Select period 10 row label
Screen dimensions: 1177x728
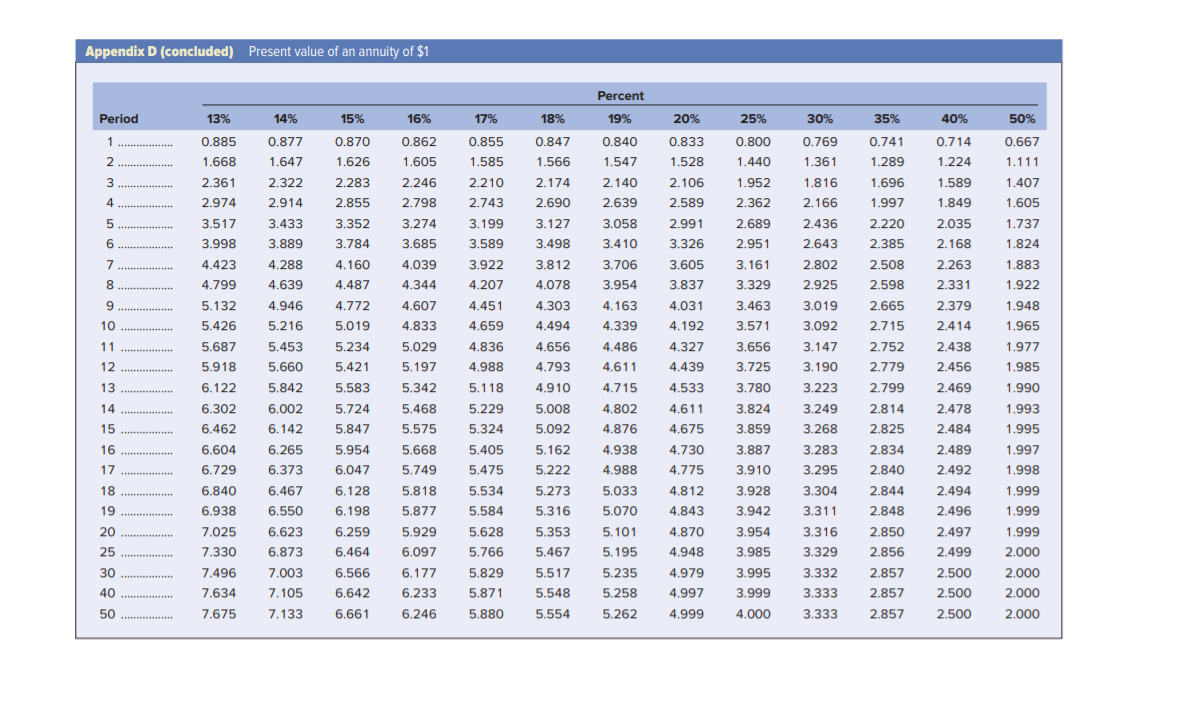(110, 325)
